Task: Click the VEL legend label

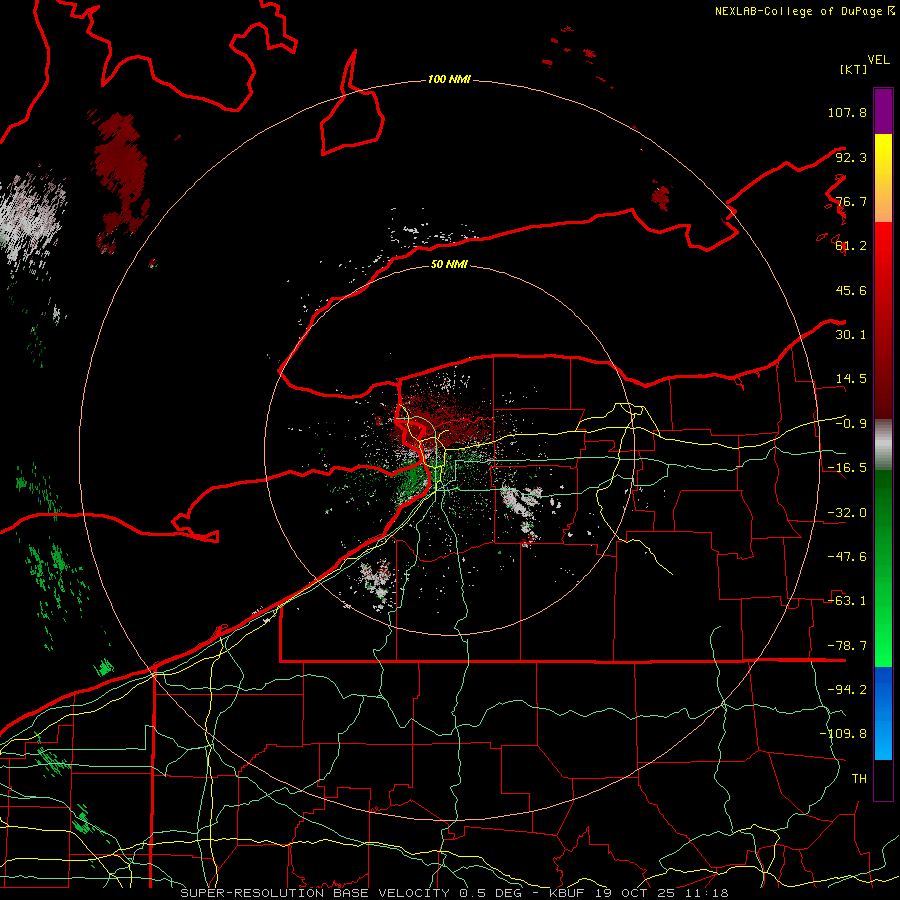Action: tap(878, 60)
